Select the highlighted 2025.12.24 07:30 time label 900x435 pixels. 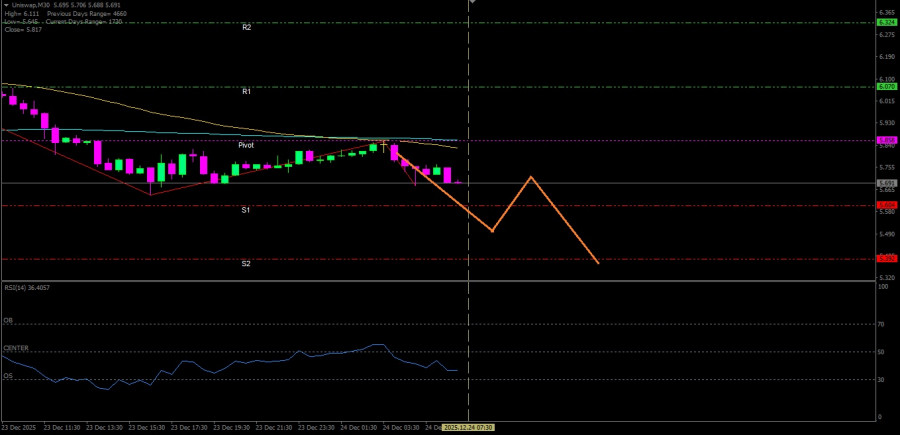click(x=468, y=427)
